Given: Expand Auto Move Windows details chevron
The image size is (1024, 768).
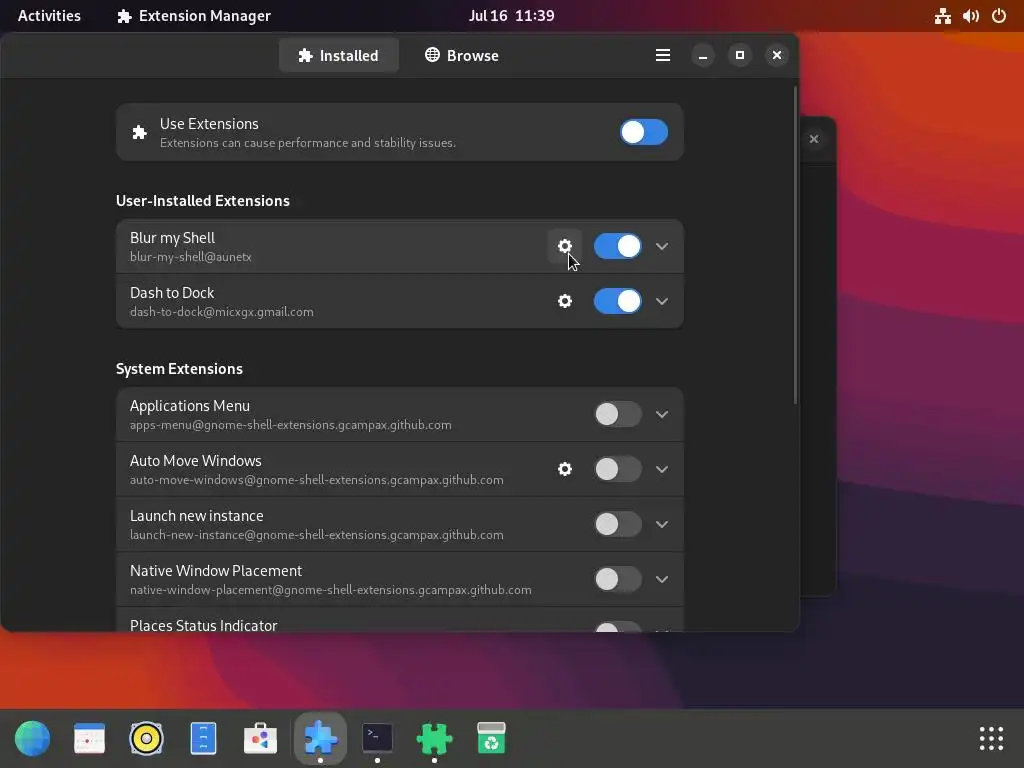Looking at the screenshot, I should click(662, 469).
